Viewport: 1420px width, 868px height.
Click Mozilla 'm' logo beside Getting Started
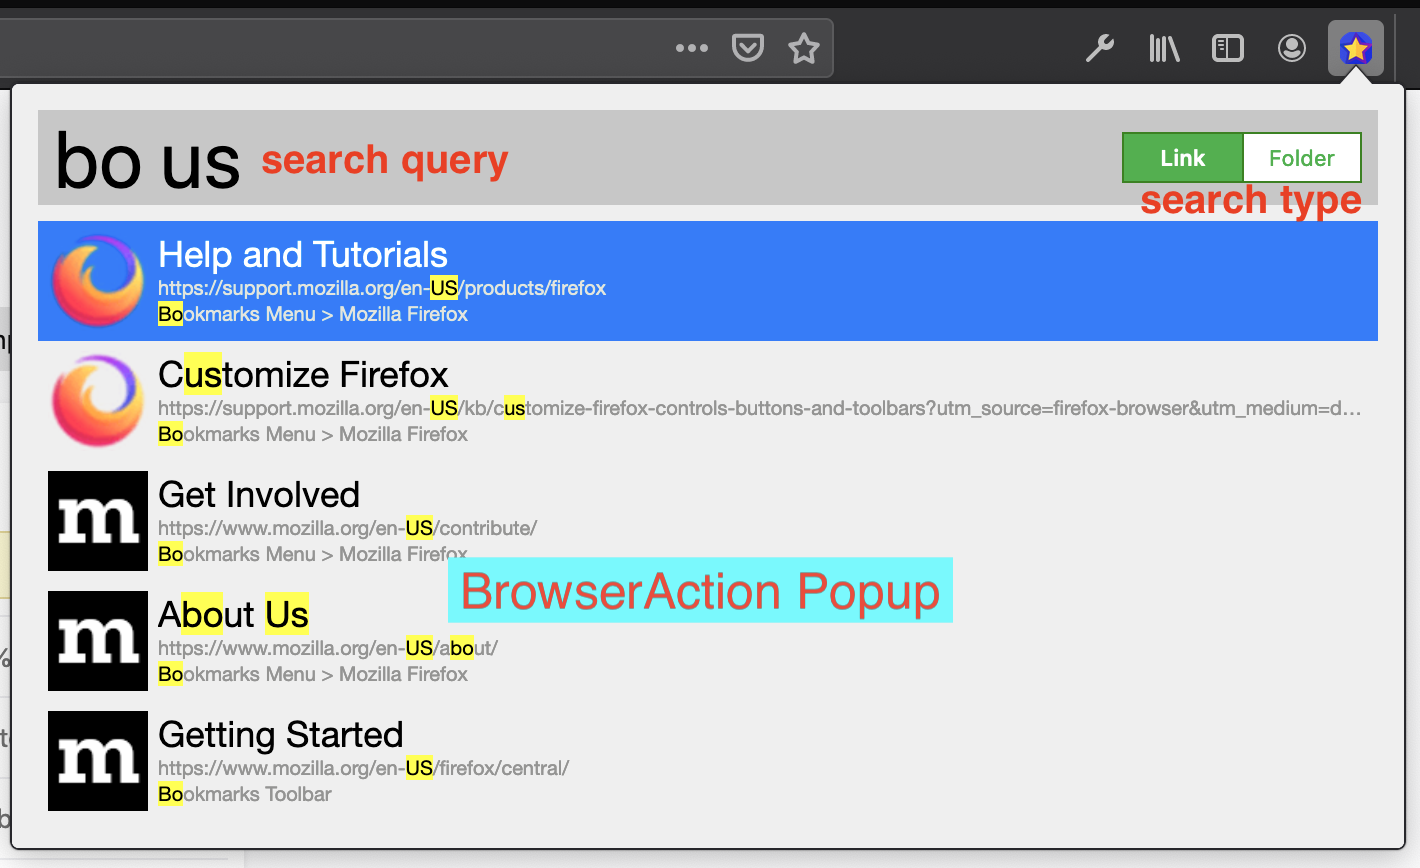point(98,761)
